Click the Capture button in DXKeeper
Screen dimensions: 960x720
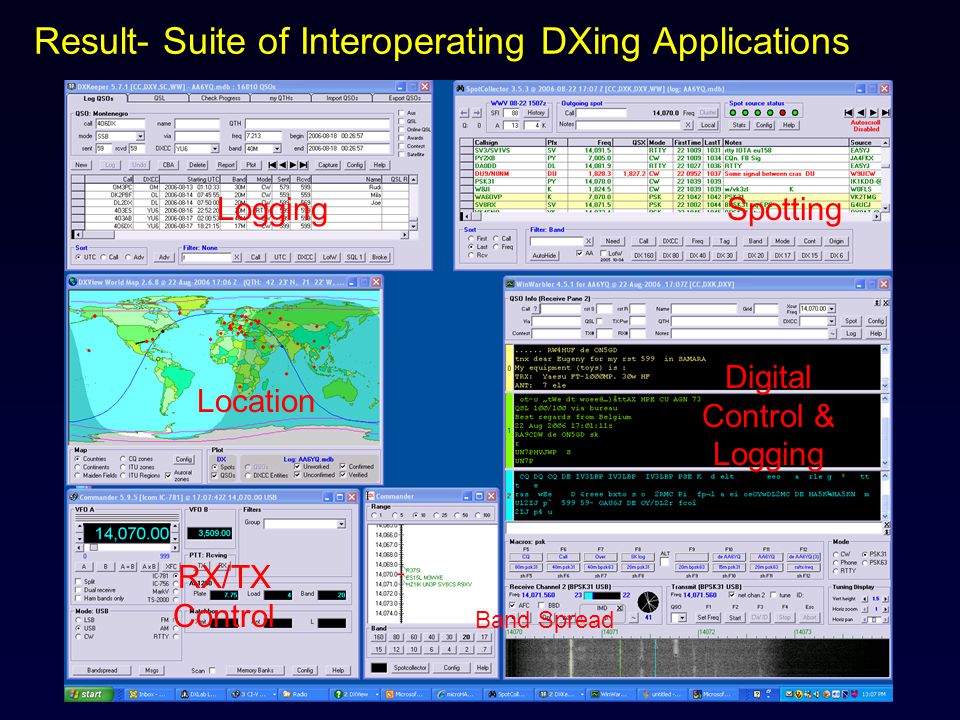click(x=328, y=165)
